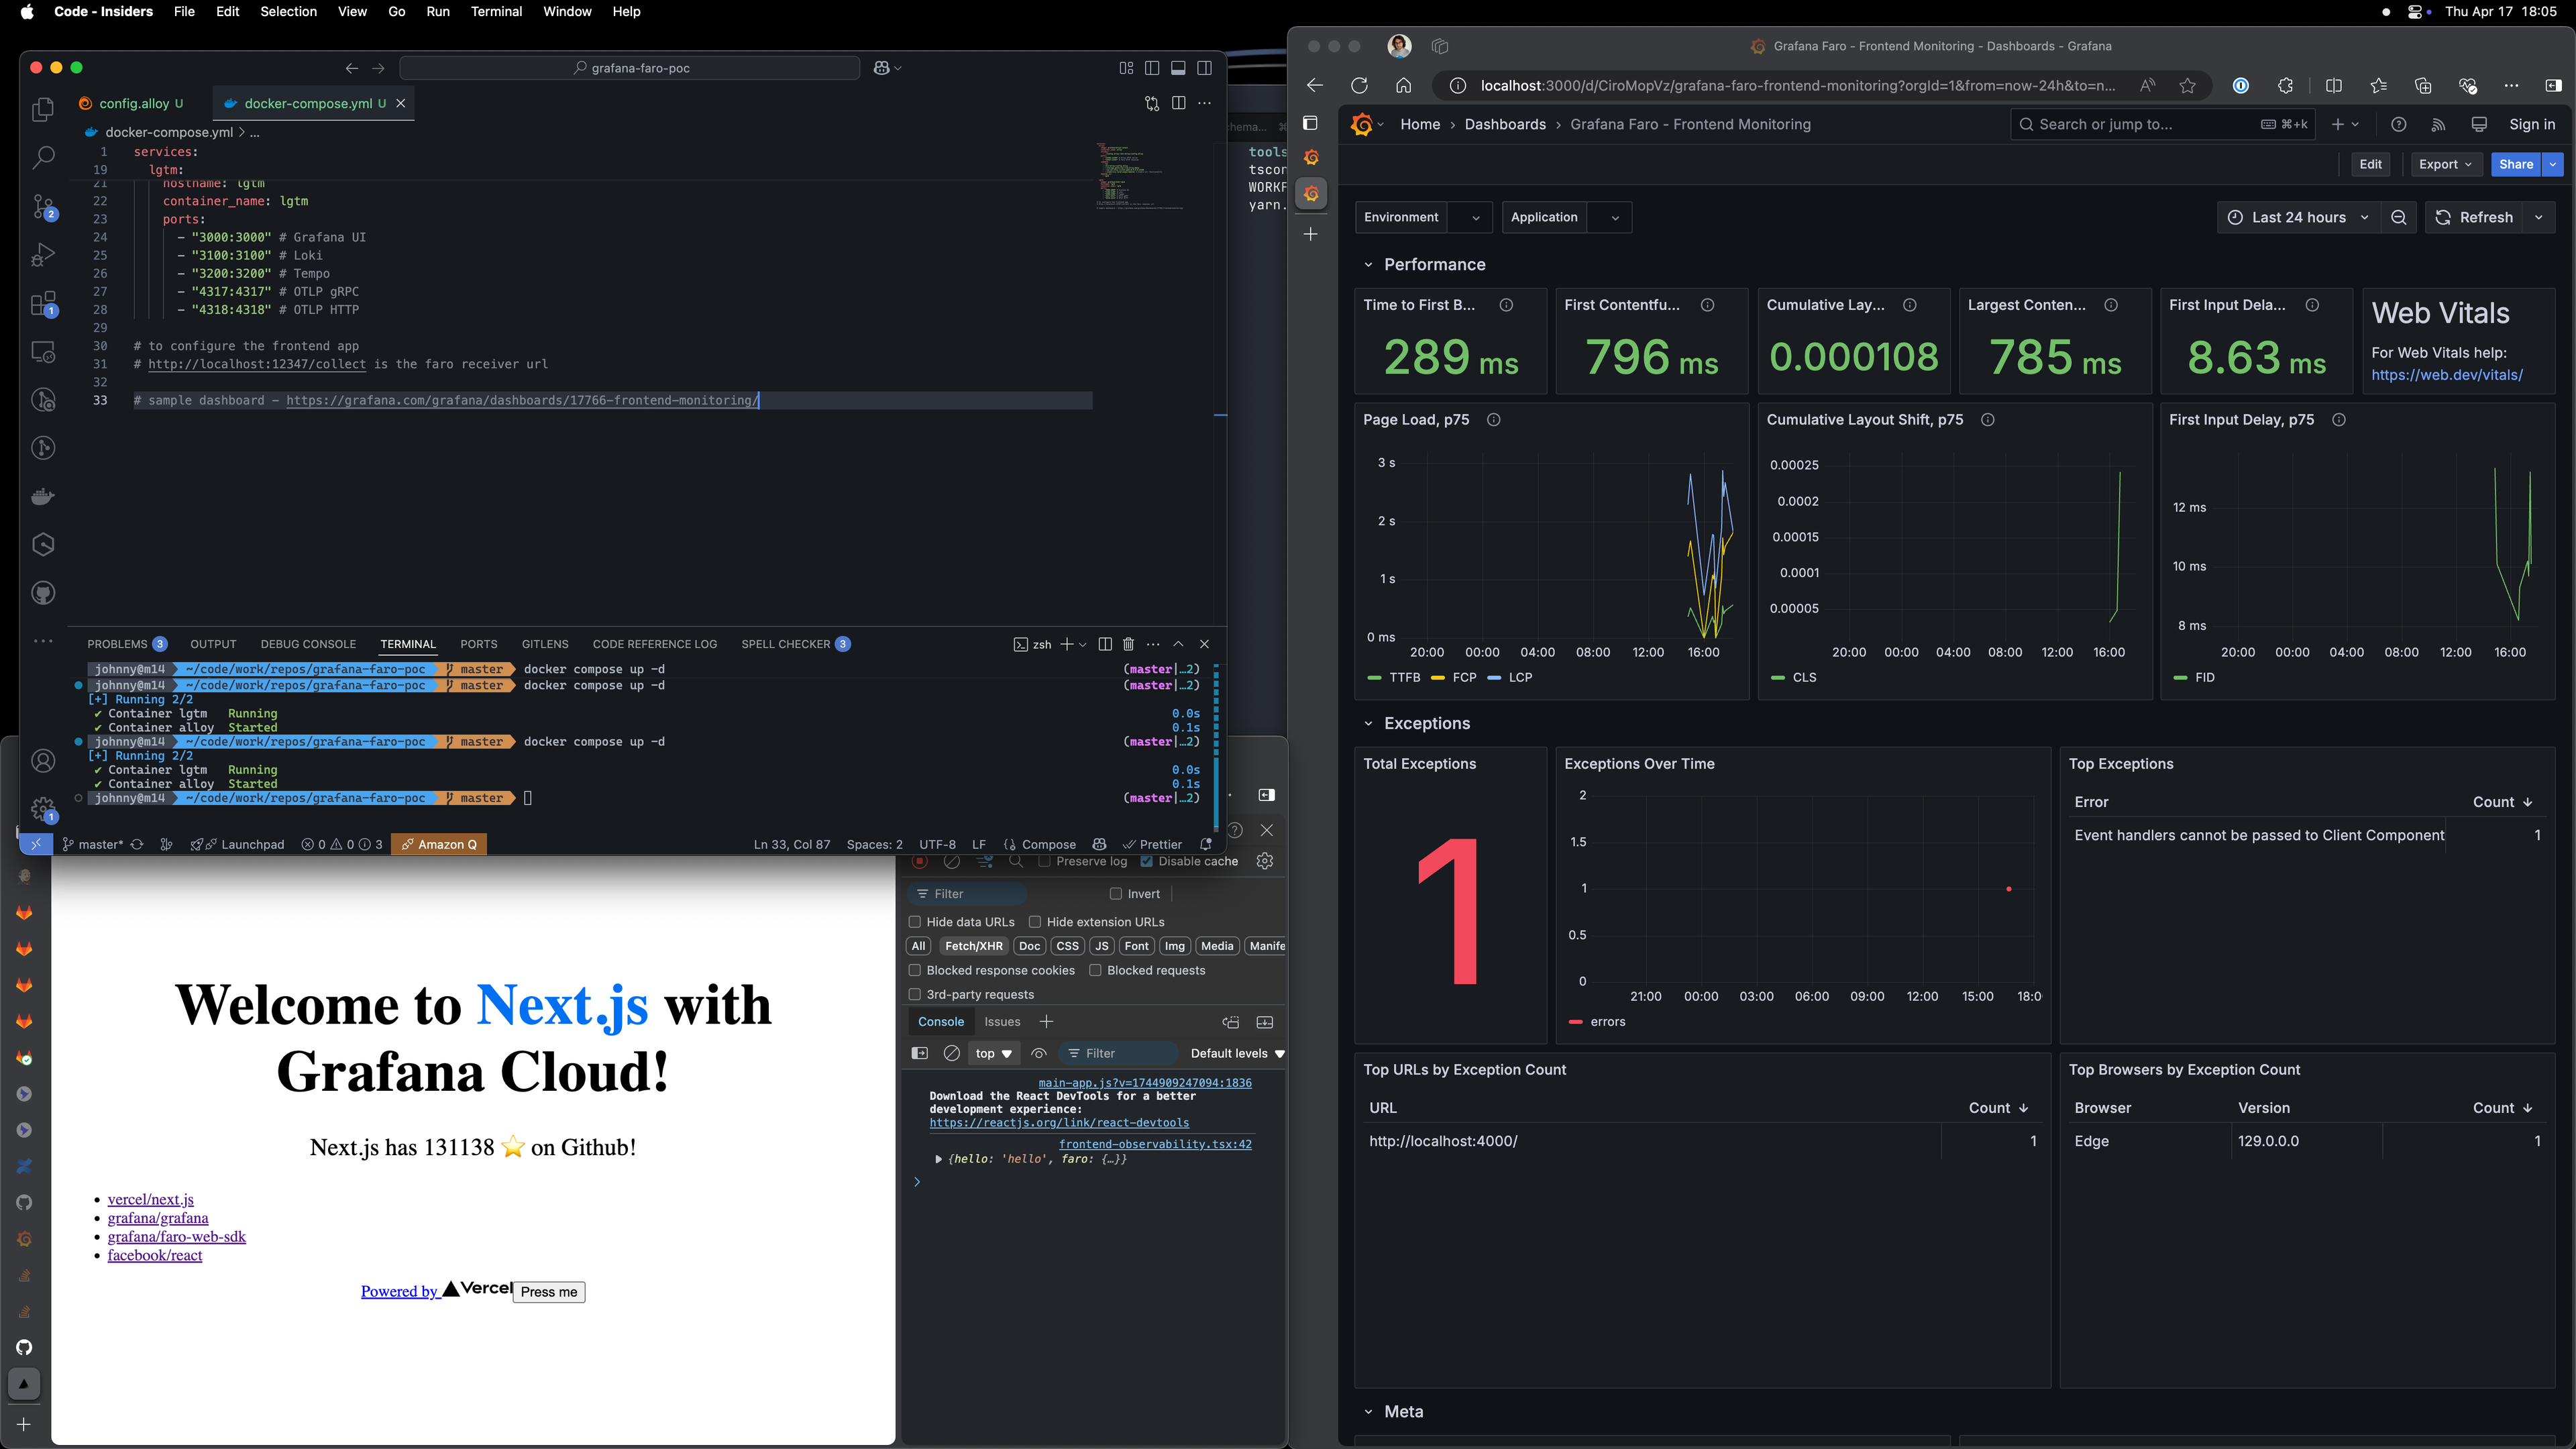Open the web.dev/vitals help link

[x=2446, y=375]
